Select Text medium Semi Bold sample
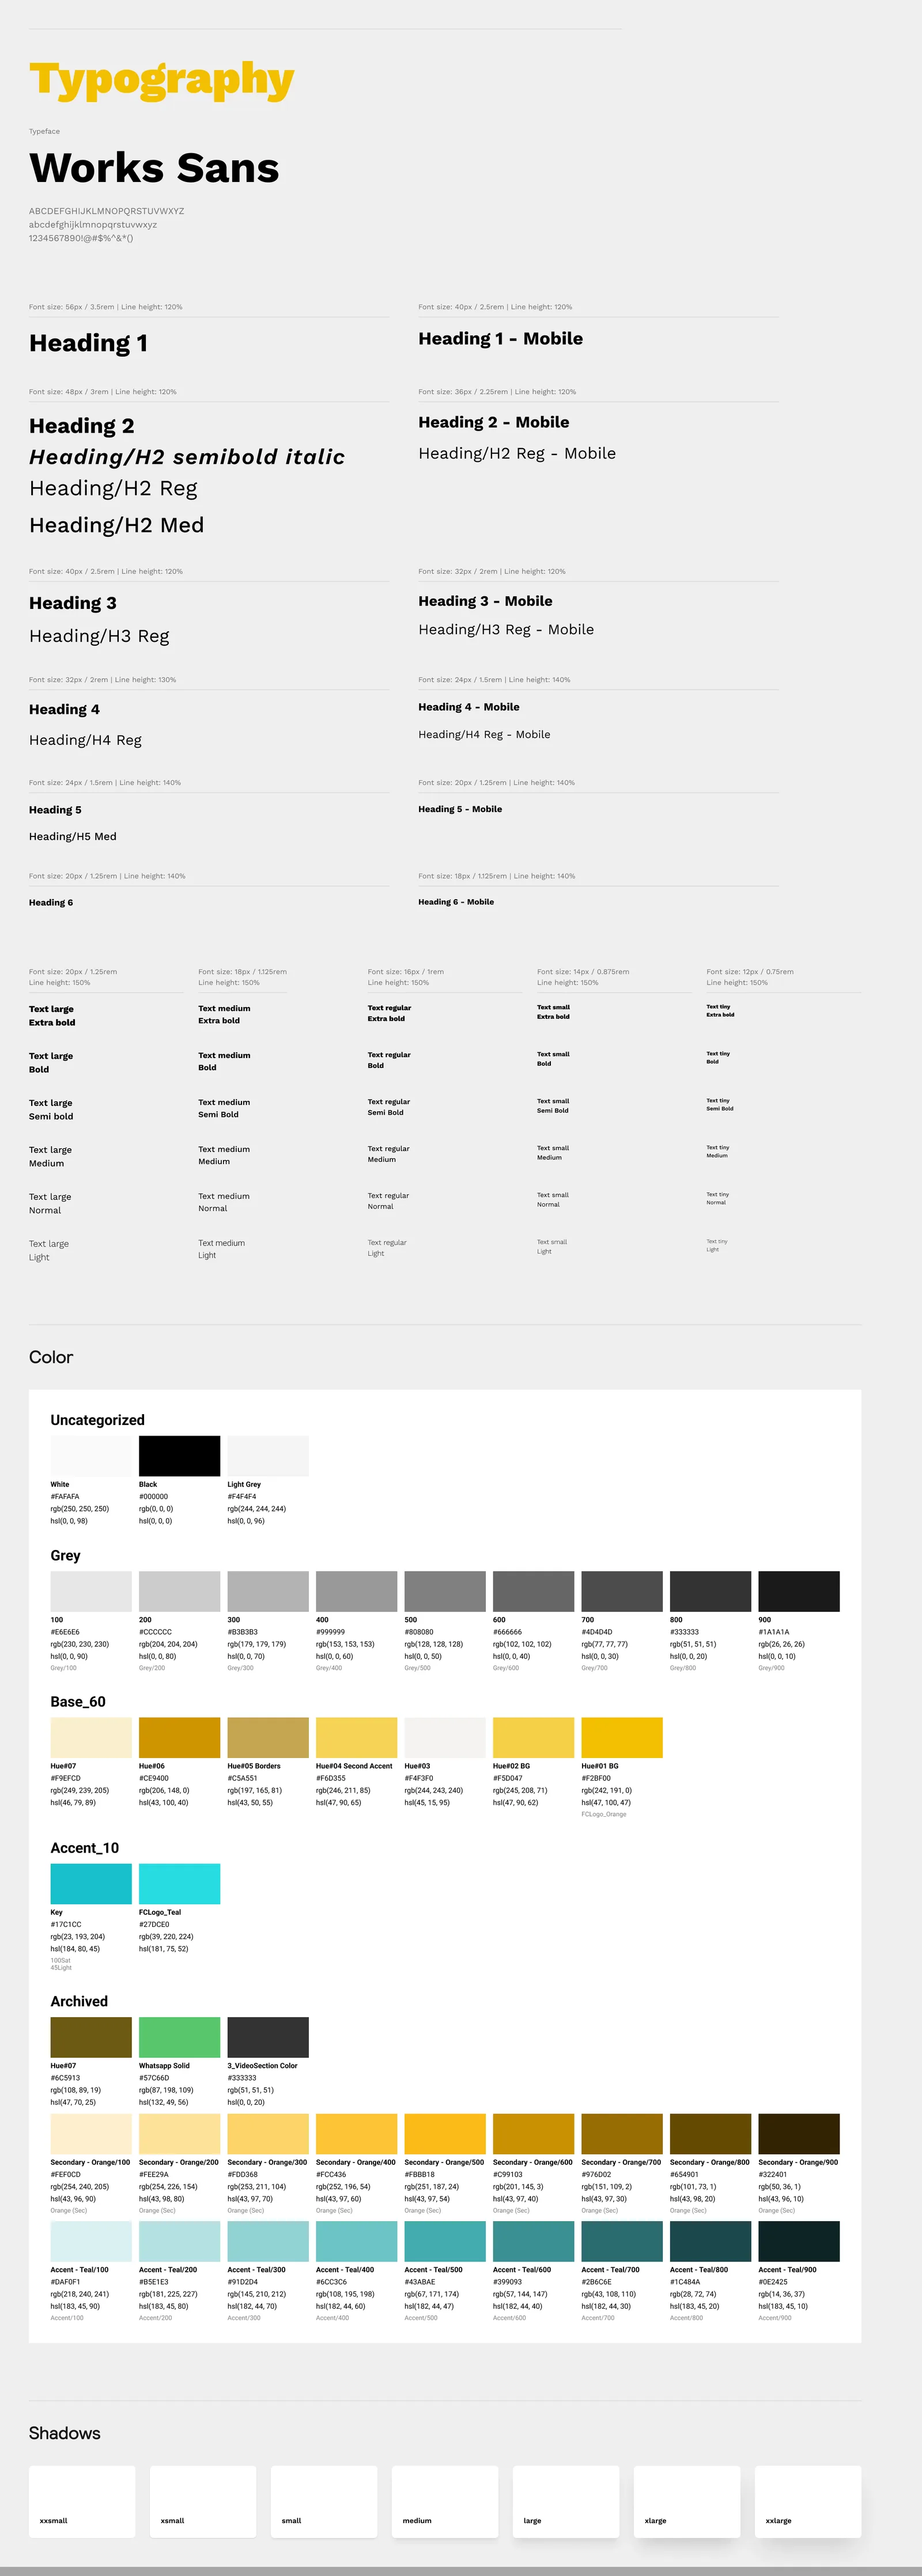 click(224, 1108)
